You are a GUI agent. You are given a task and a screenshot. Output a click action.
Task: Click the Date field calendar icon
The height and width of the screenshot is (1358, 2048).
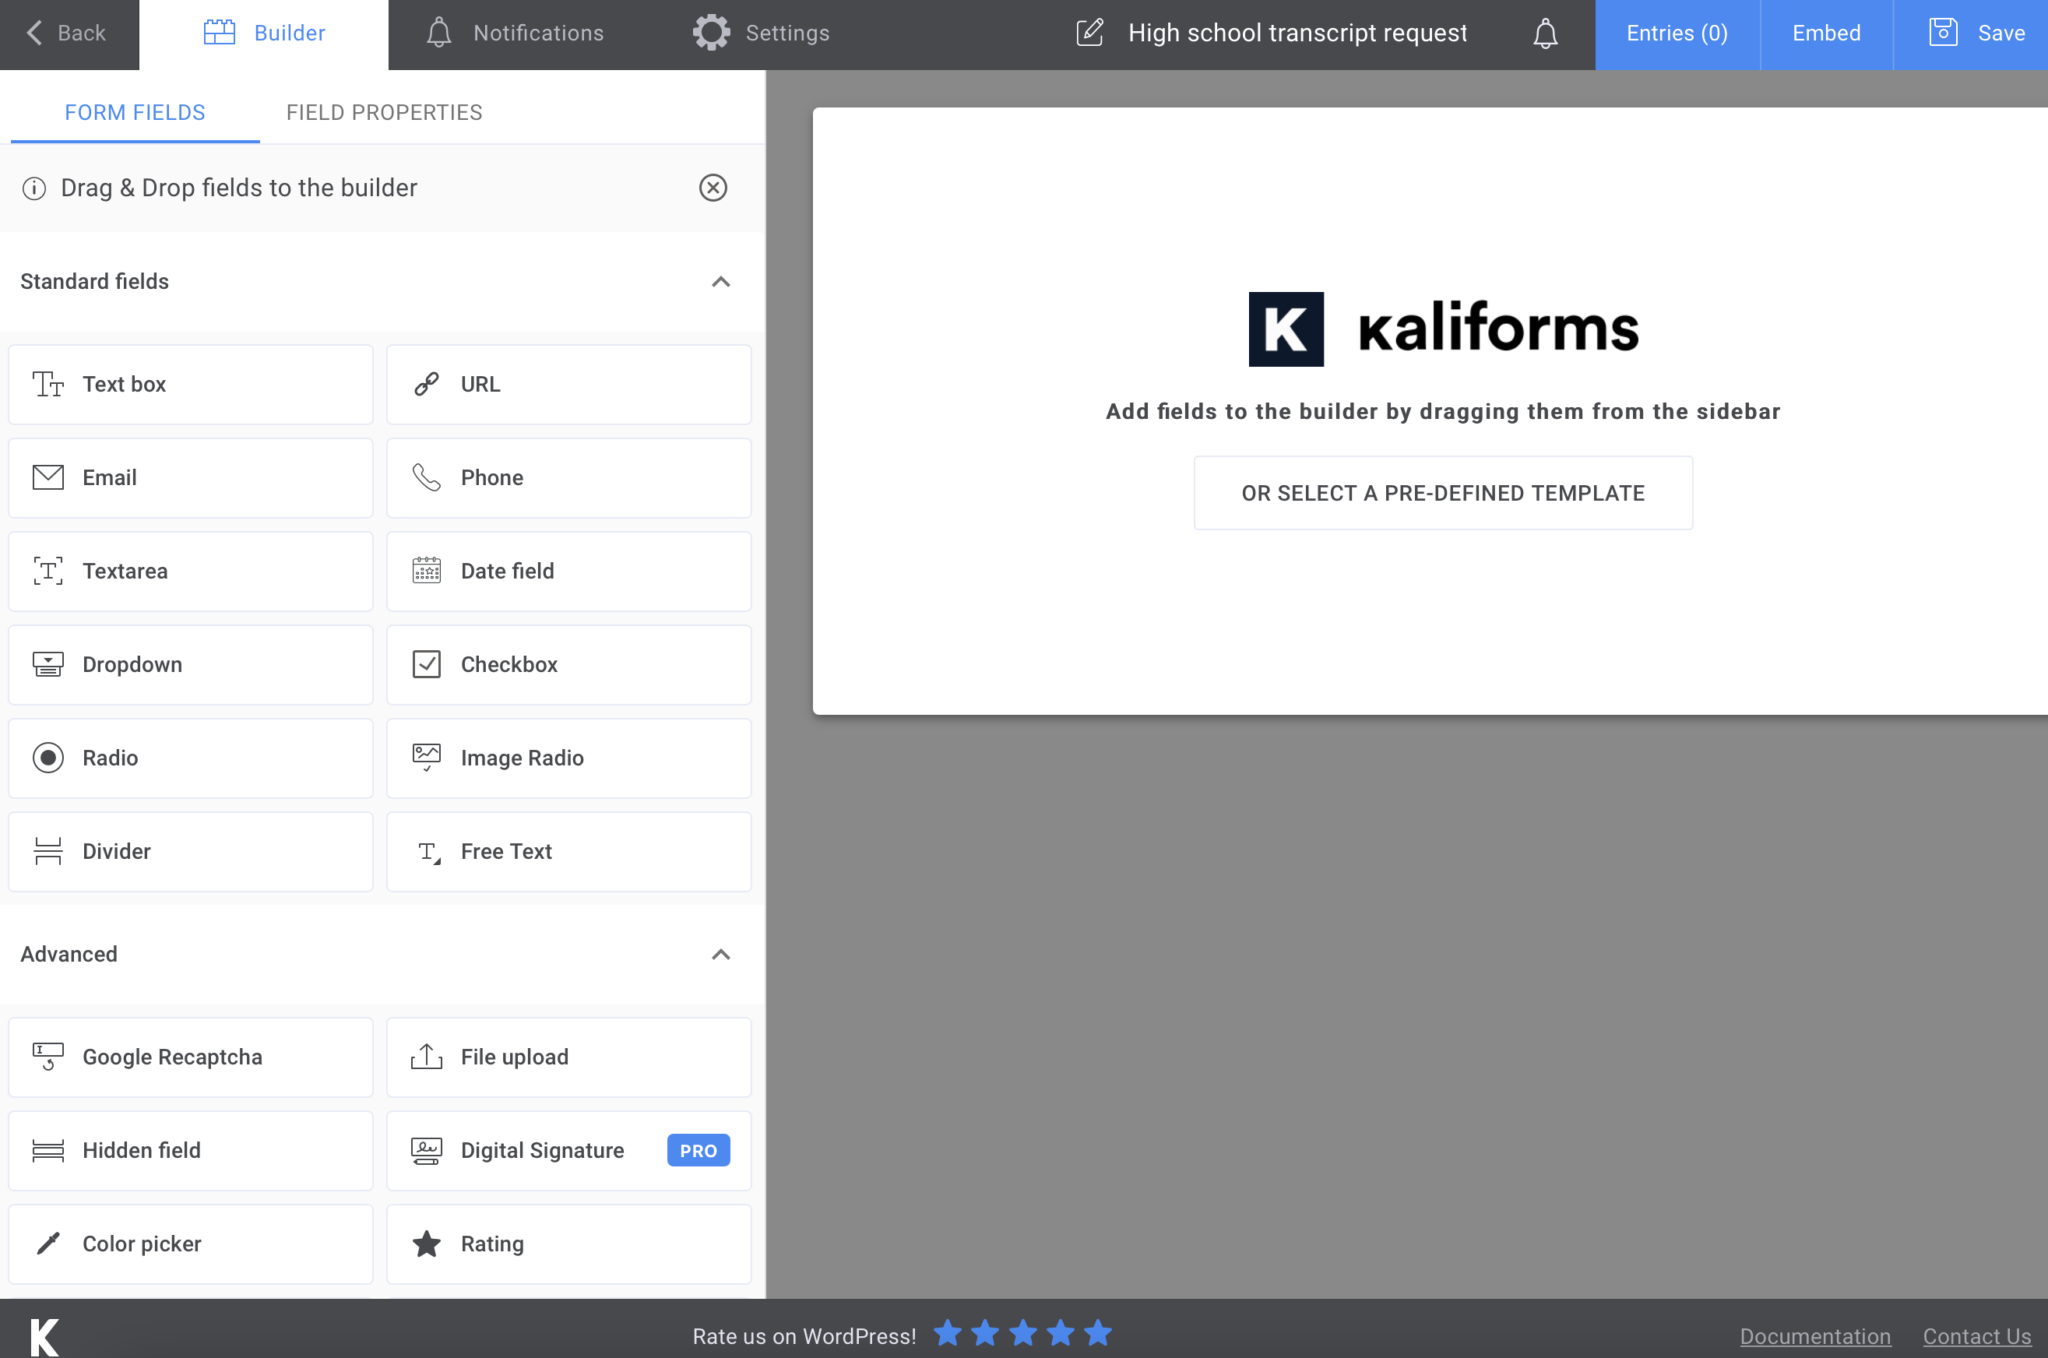pyautogui.click(x=426, y=571)
